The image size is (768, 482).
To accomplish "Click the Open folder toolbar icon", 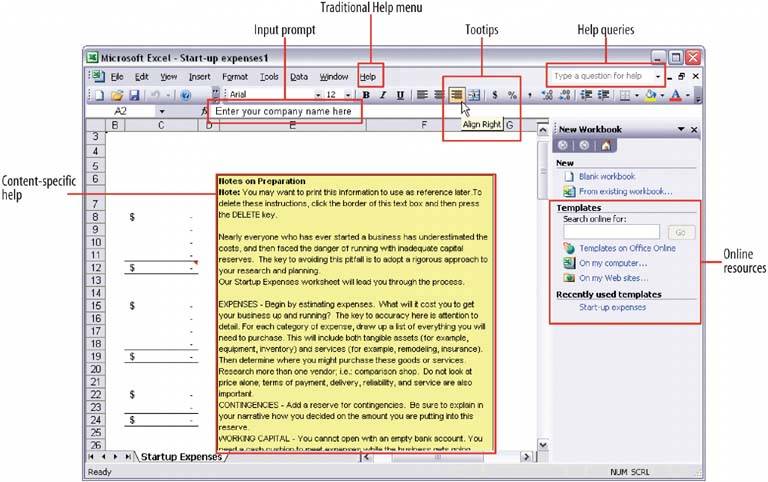I will point(117,95).
